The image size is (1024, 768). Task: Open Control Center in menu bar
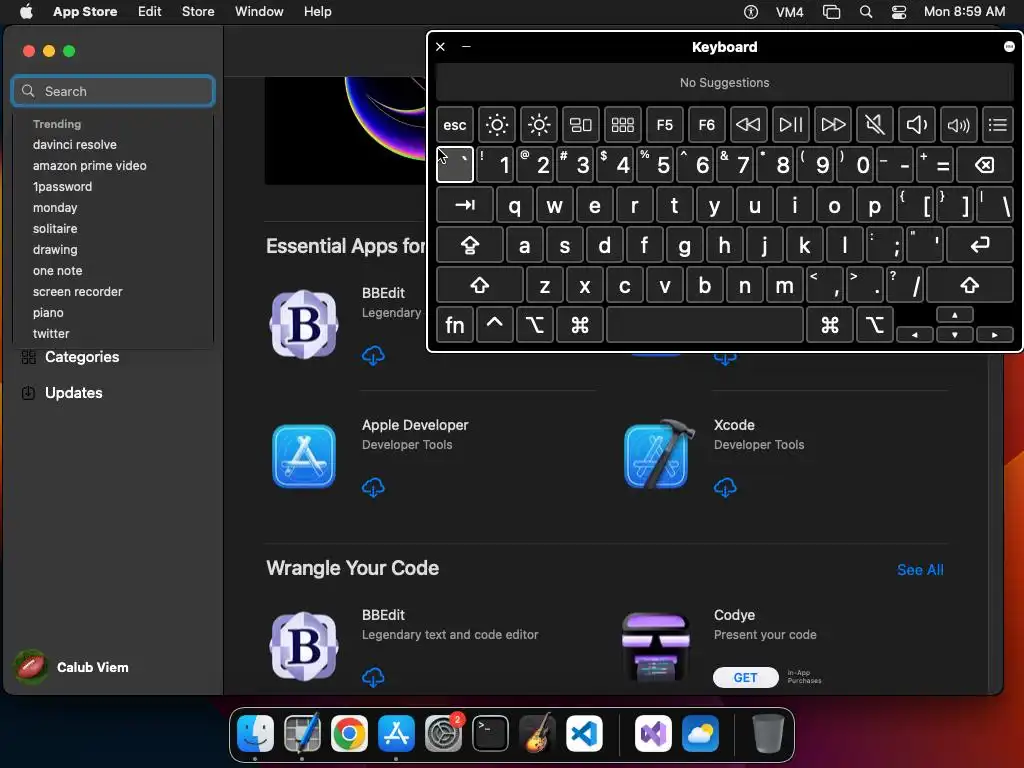point(899,12)
